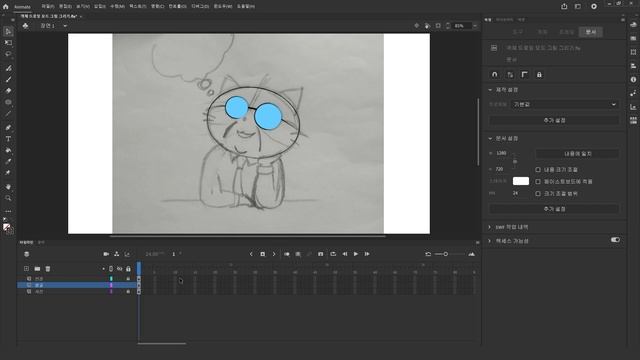Toggle the accessibility switch

[x=616, y=240]
